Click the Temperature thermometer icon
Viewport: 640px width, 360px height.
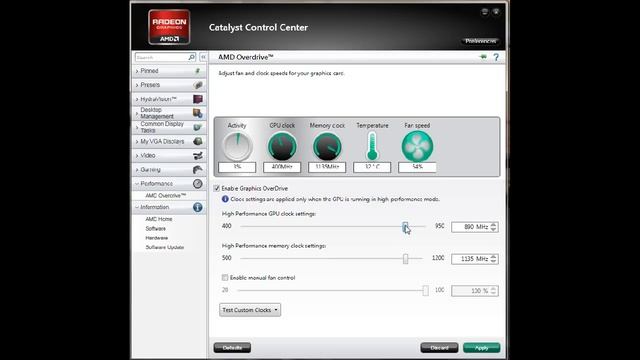coord(372,146)
